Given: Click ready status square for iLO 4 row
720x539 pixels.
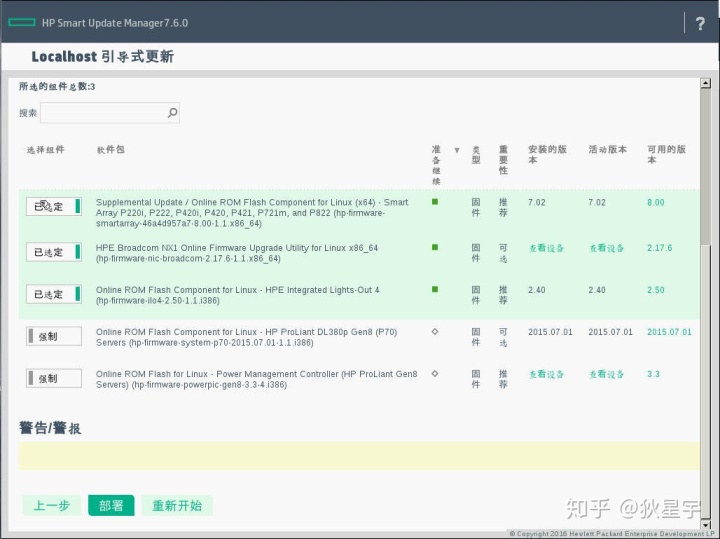Looking at the screenshot, I should click(435, 289).
